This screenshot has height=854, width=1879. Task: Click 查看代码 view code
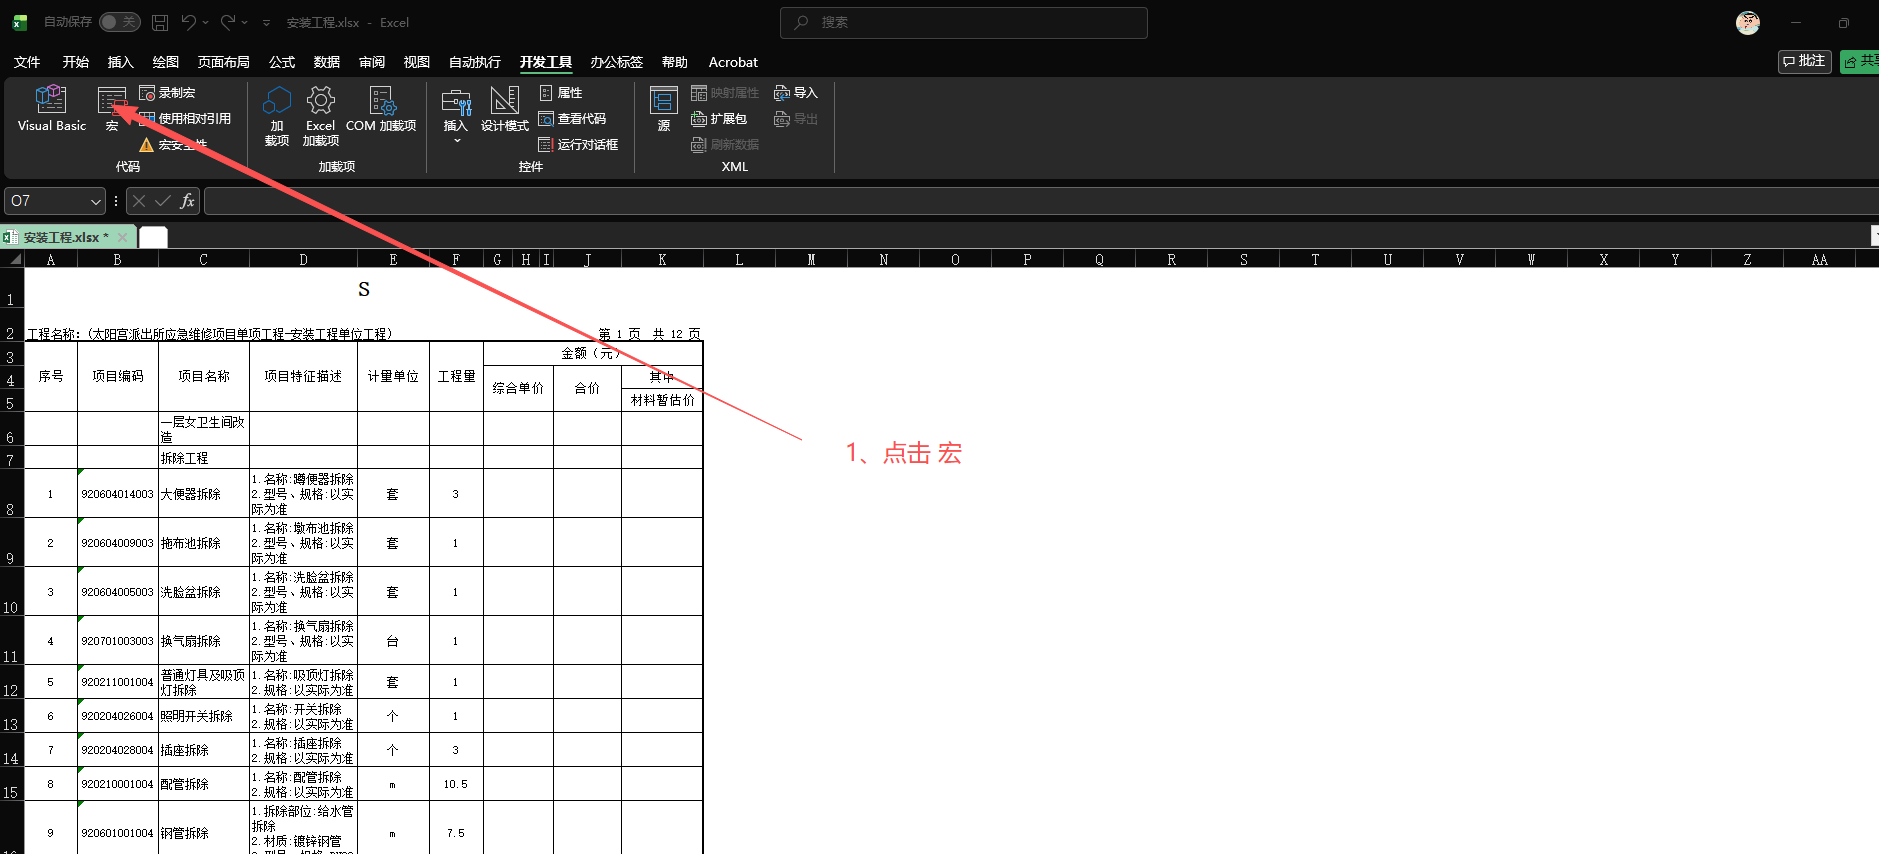(x=572, y=119)
